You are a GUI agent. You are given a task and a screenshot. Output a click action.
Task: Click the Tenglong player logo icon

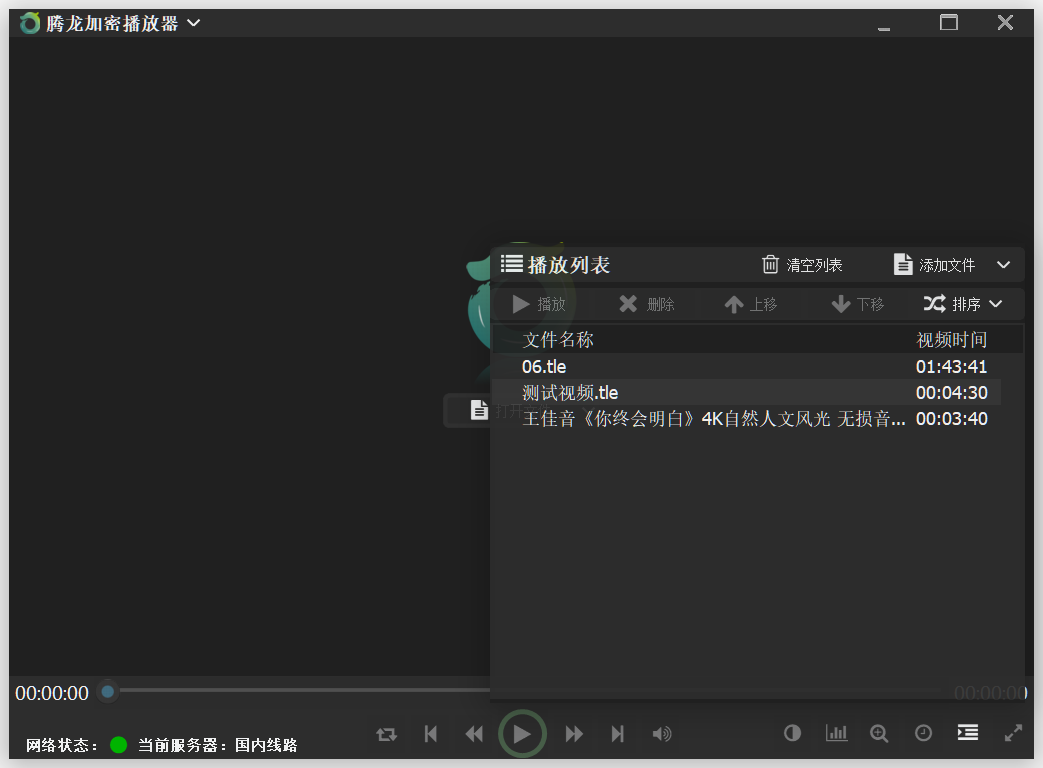(x=30, y=23)
